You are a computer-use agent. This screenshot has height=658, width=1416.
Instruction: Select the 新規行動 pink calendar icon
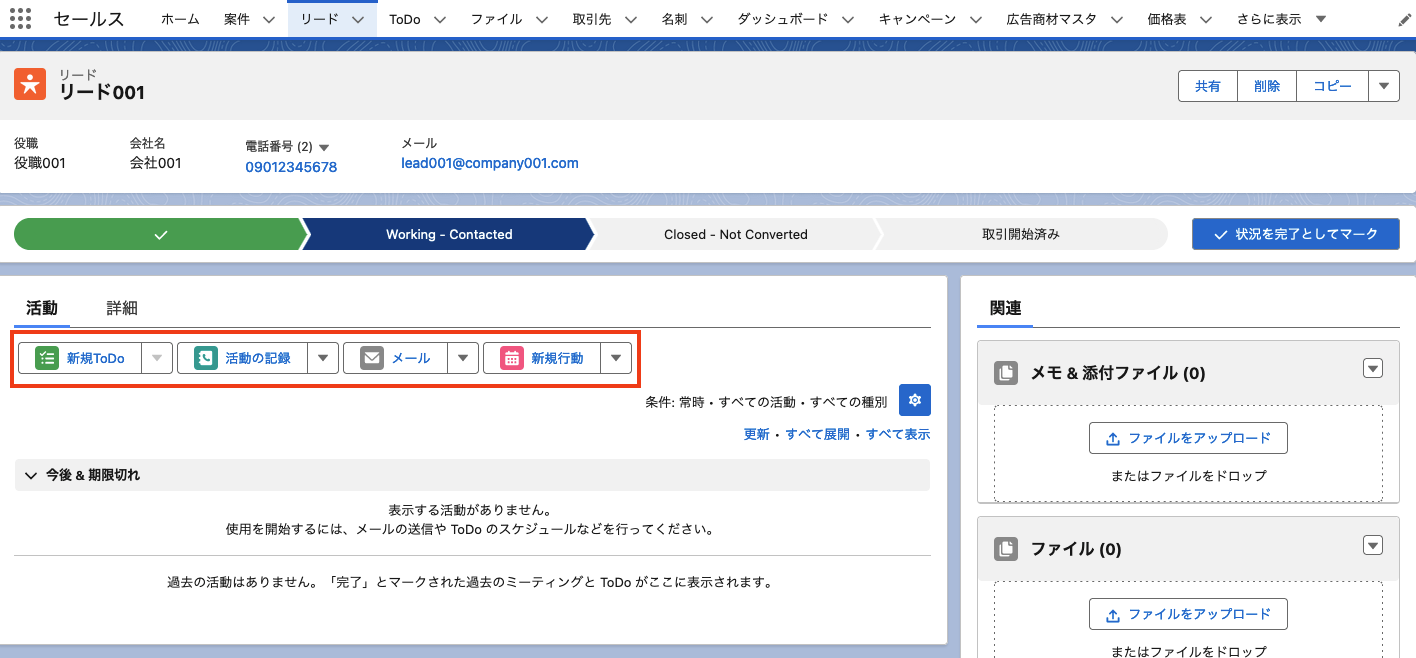pos(512,357)
